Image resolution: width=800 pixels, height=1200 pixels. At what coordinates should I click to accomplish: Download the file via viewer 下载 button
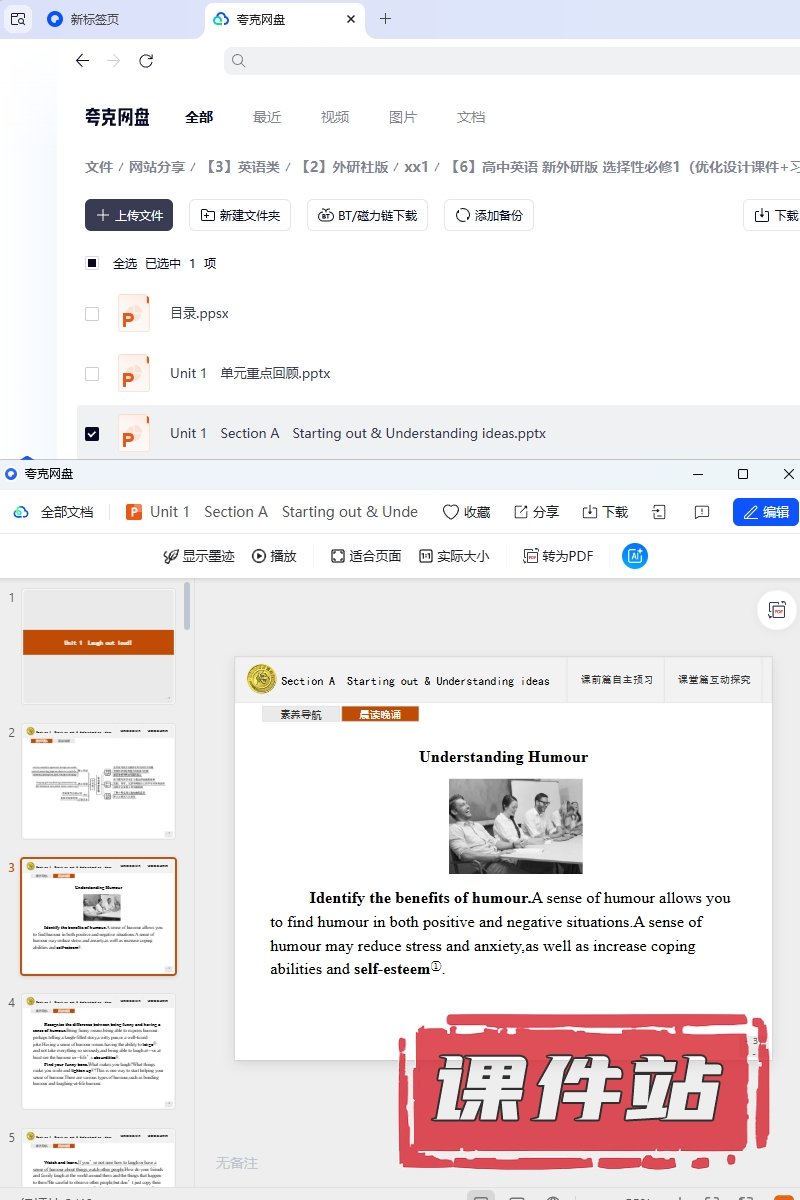point(605,512)
